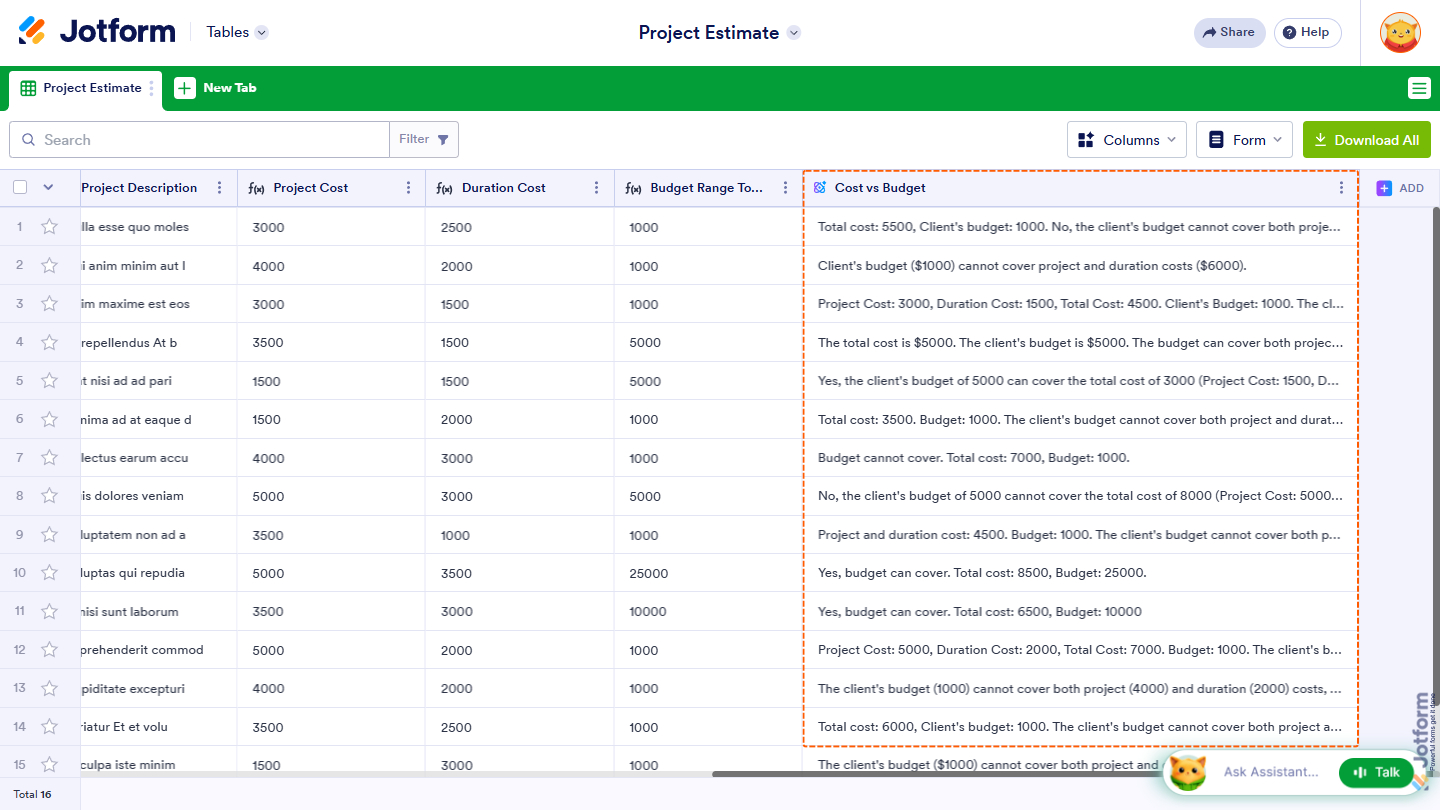Select description cell 'prehenderit commod'
This screenshot has width=1440, height=810.
[x=159, y=650]
